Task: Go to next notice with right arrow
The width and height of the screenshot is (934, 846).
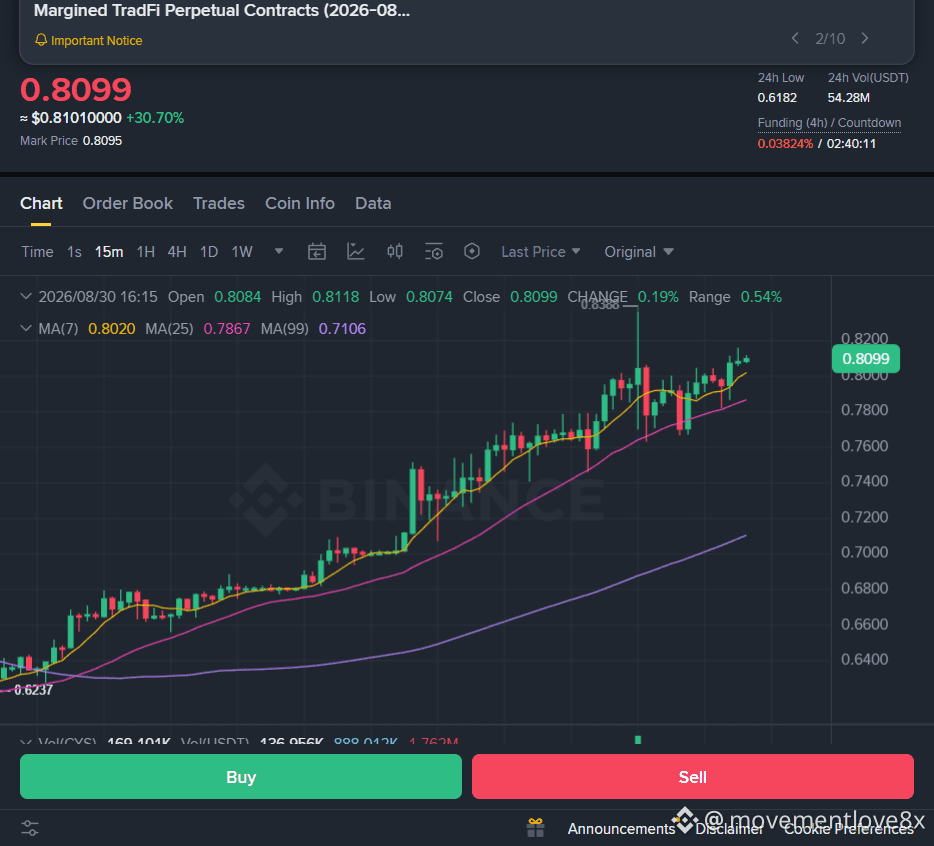Action: [864, 38]
